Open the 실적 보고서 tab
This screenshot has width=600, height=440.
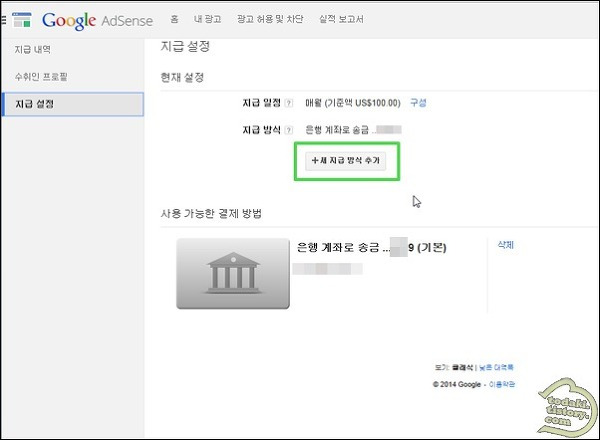[341, 19]
